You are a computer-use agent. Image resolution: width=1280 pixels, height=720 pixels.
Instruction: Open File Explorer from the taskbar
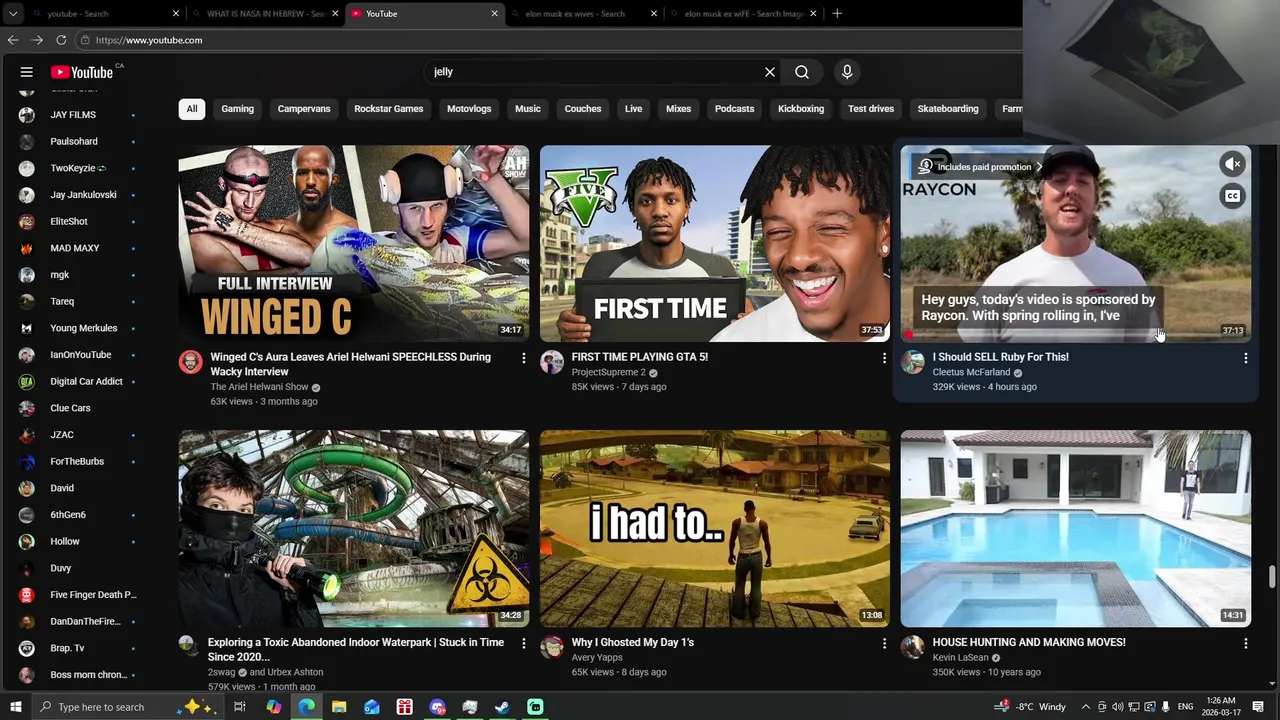point(339,707)
